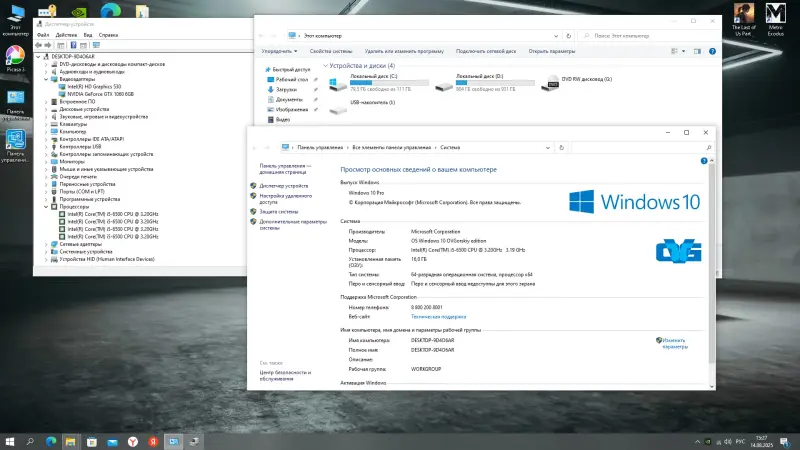Viewport: 800px width, 450px height.
Task: Open Picasa 3 desktop icon
Action: (x=15, y=59)
